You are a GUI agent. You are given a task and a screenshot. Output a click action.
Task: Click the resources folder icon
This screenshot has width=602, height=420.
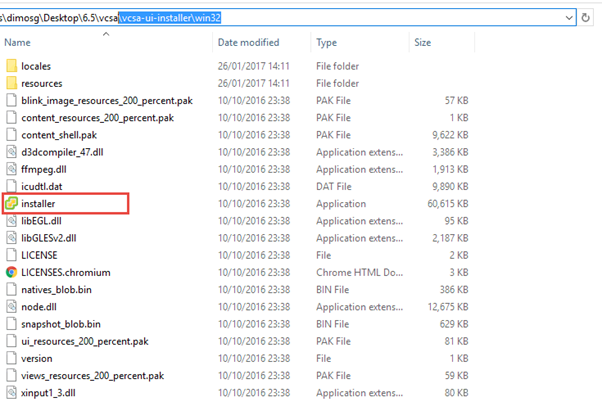pos(12,83)
